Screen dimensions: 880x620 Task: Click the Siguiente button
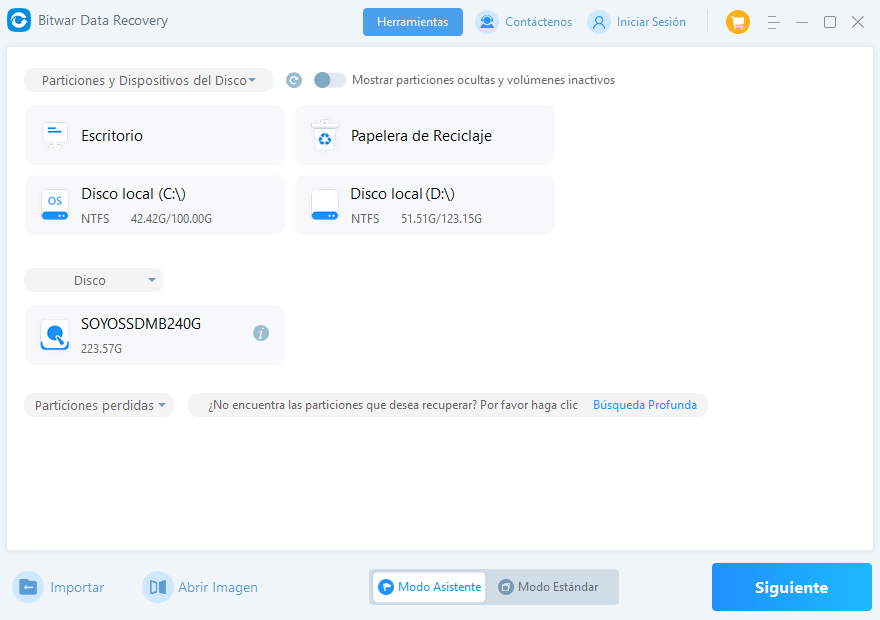coord(791,587)
